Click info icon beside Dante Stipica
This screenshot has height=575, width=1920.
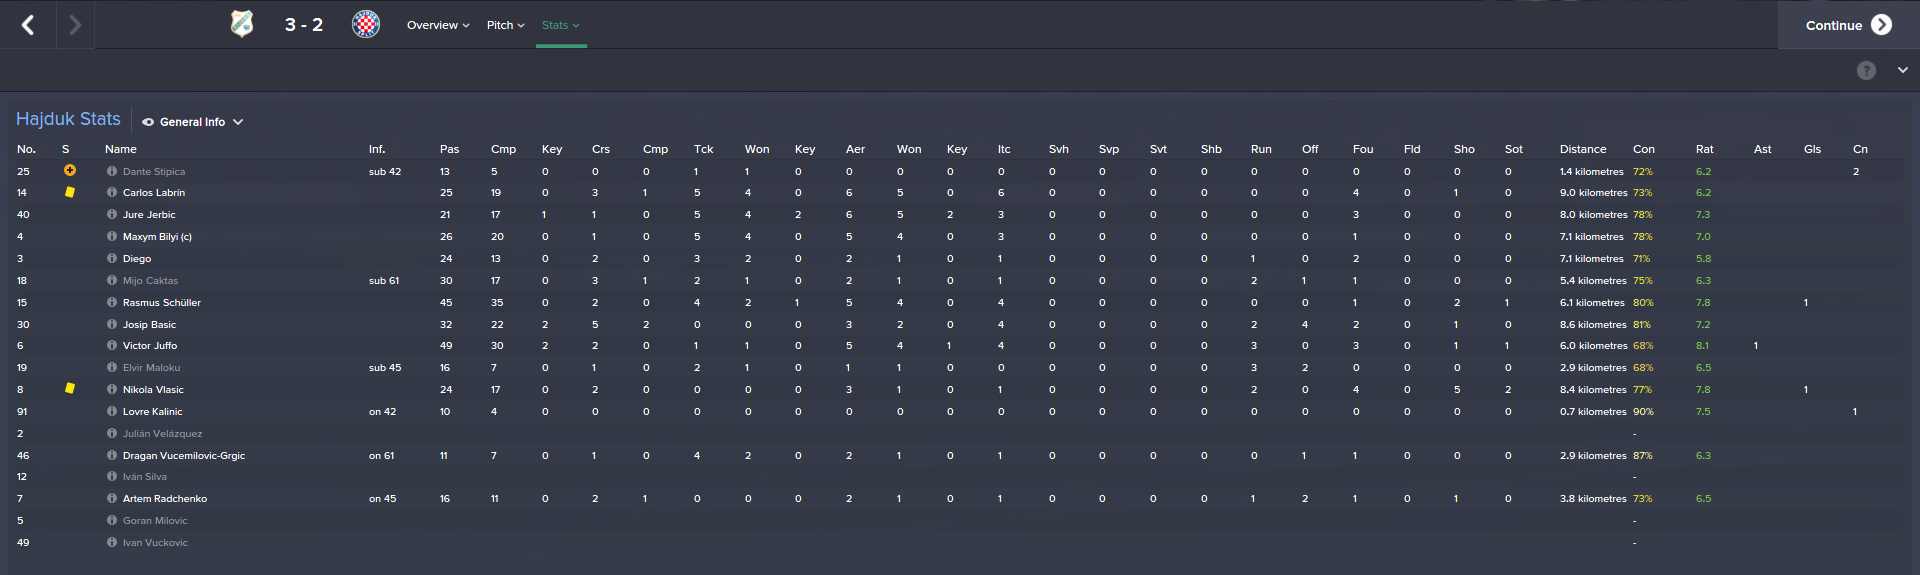[x=112, y=171]
